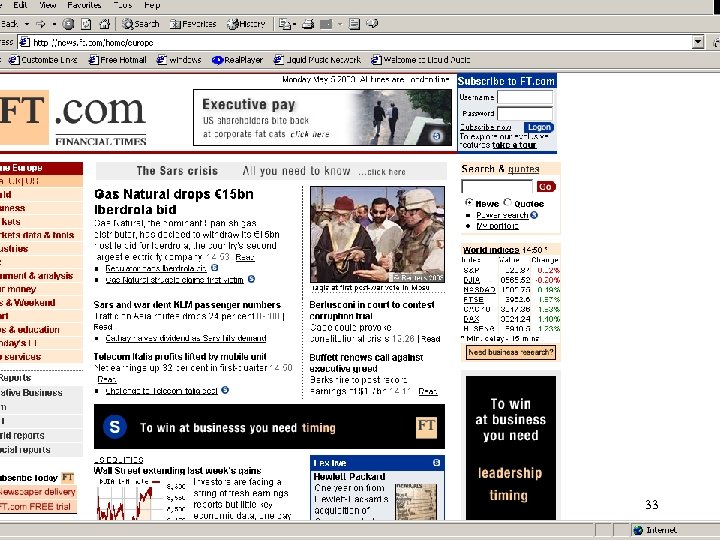
Task: Open the Tools menu
Action: 123,5
